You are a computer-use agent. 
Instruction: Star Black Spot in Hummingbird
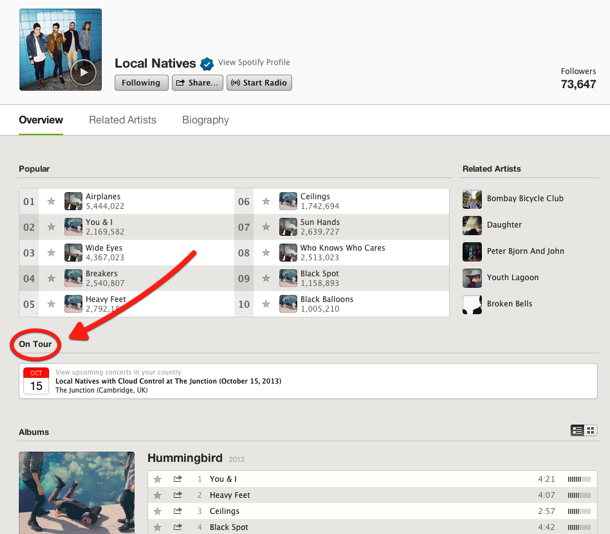[x=157, y=527]
